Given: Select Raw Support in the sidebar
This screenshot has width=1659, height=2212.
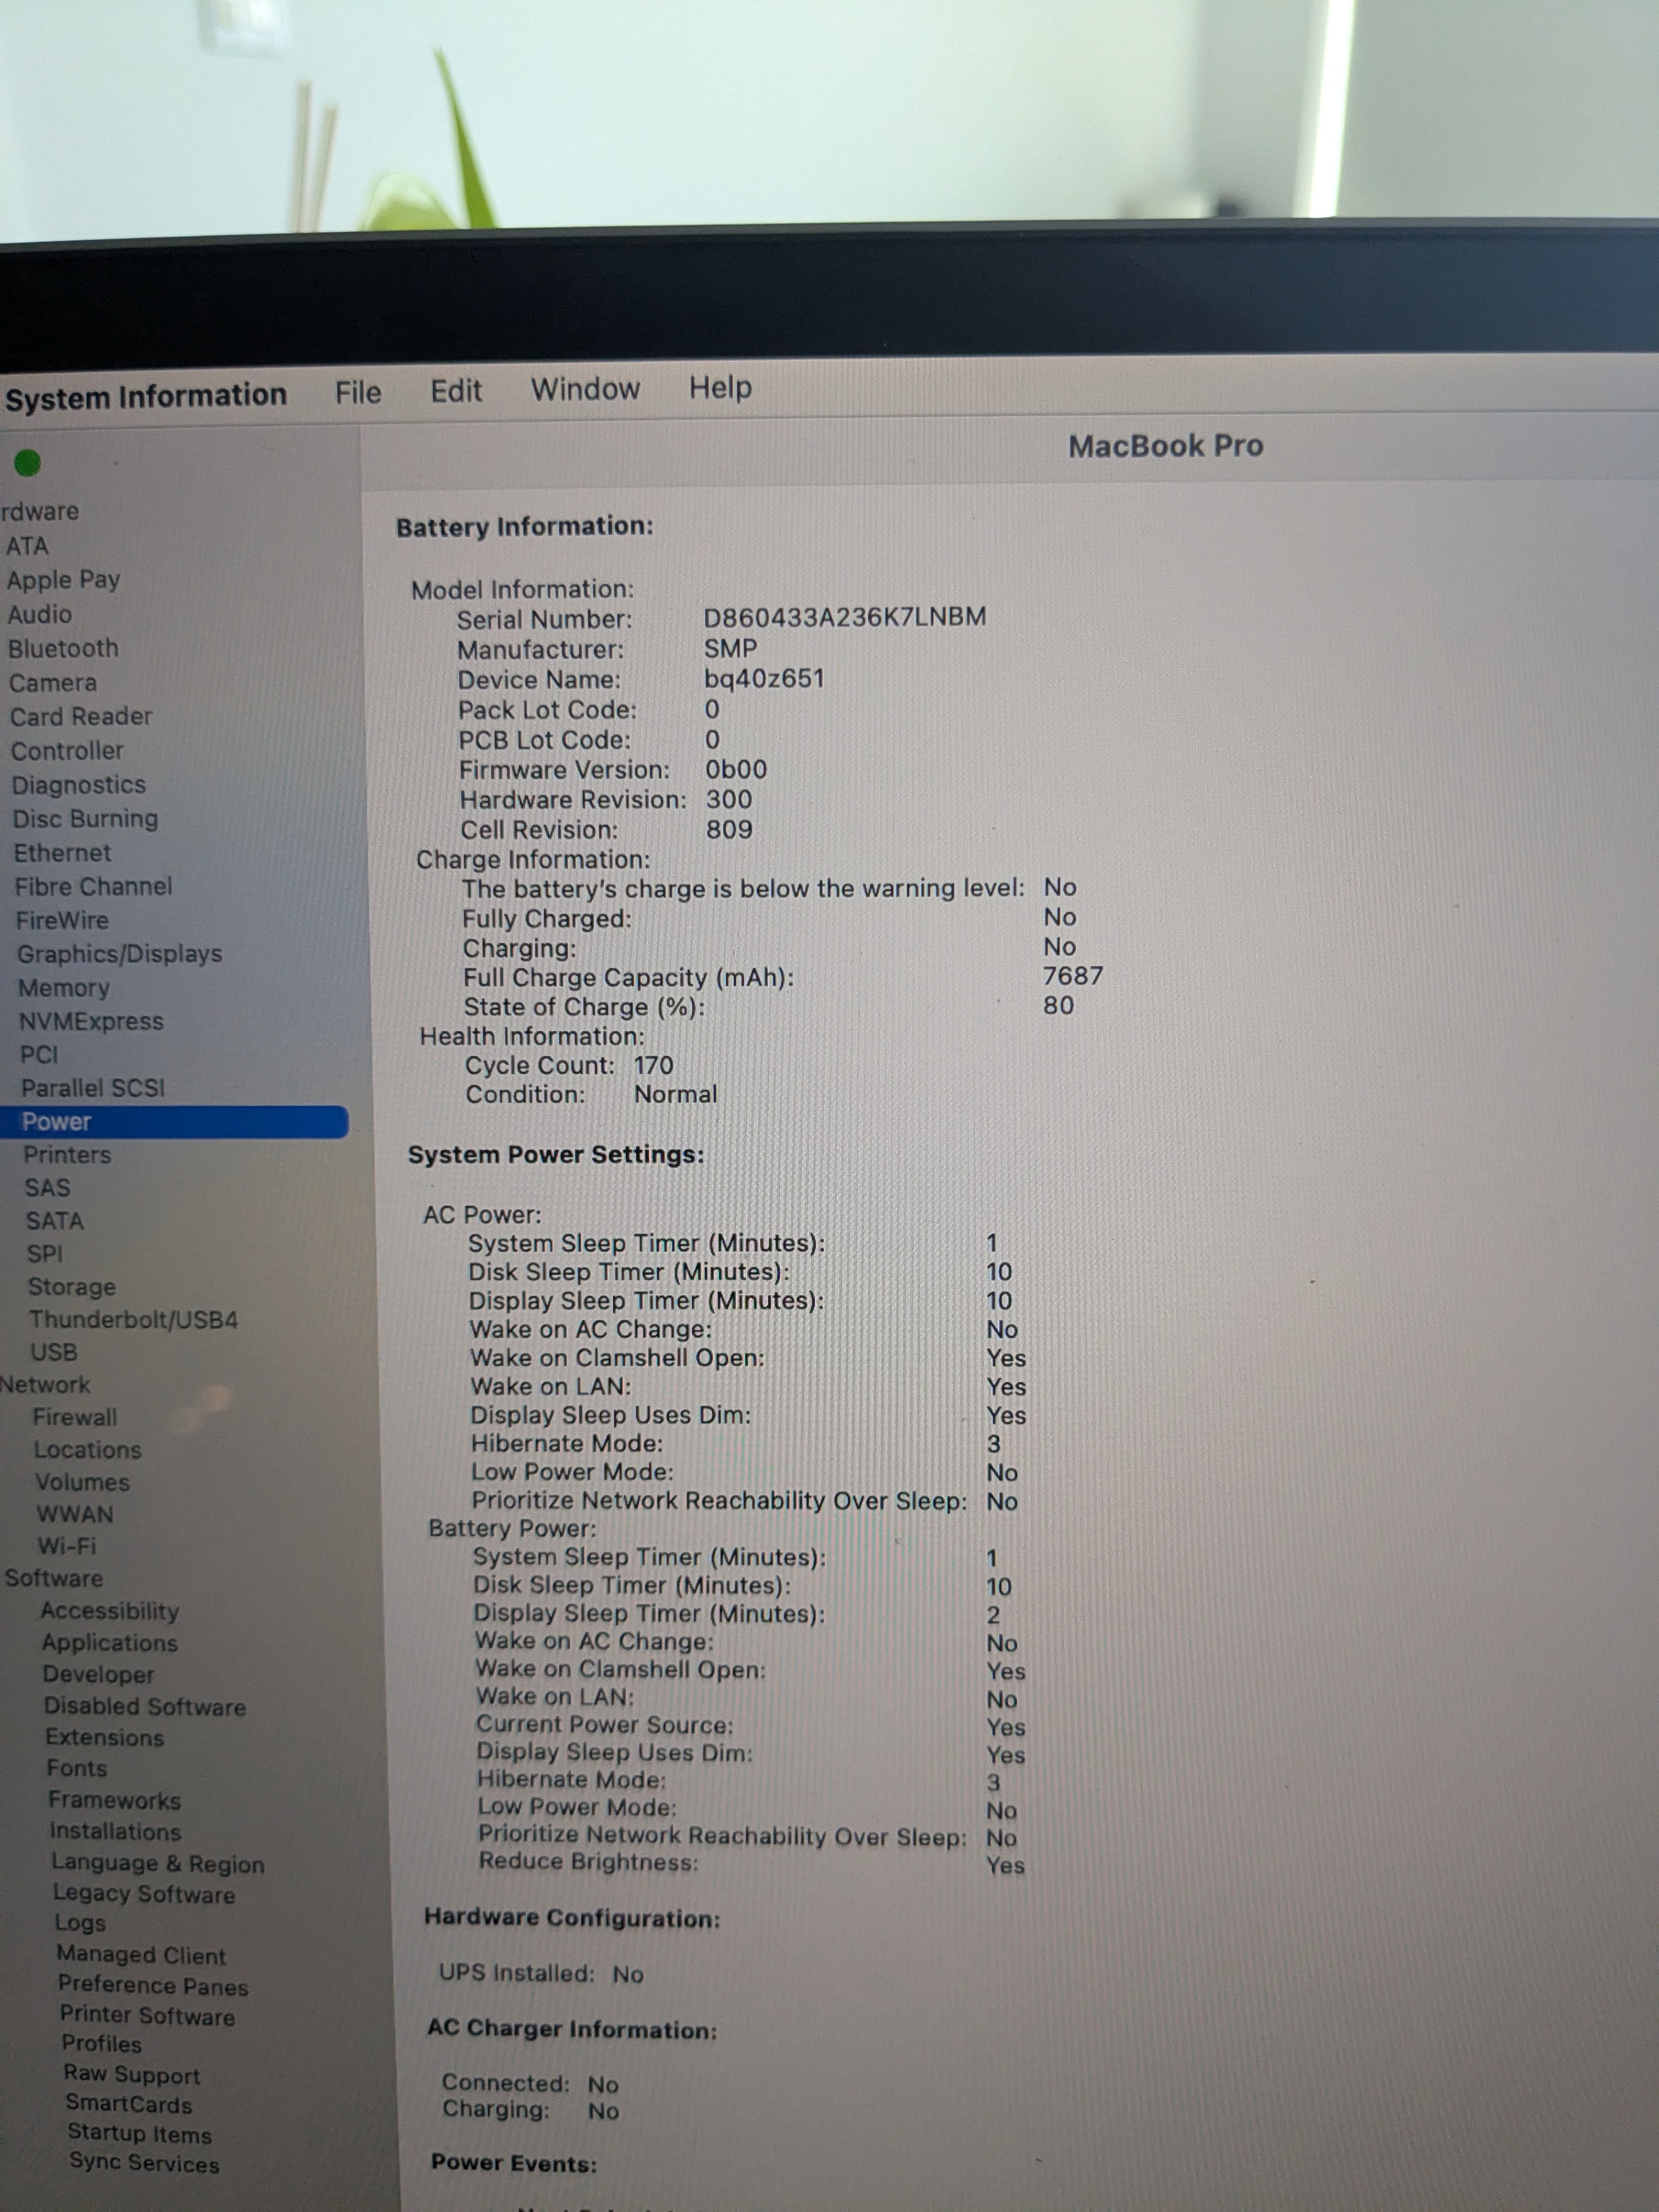Looking at the screenshot, I should tap(132, 2075).
